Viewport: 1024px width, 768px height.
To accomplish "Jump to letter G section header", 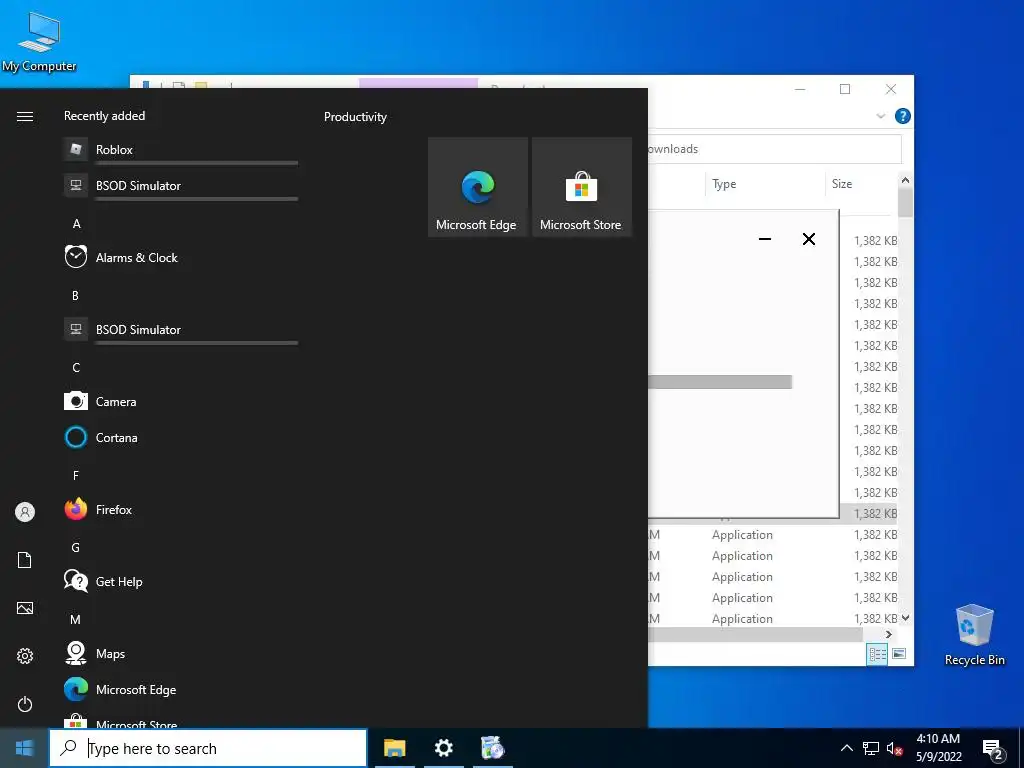I will click(76, 548).
